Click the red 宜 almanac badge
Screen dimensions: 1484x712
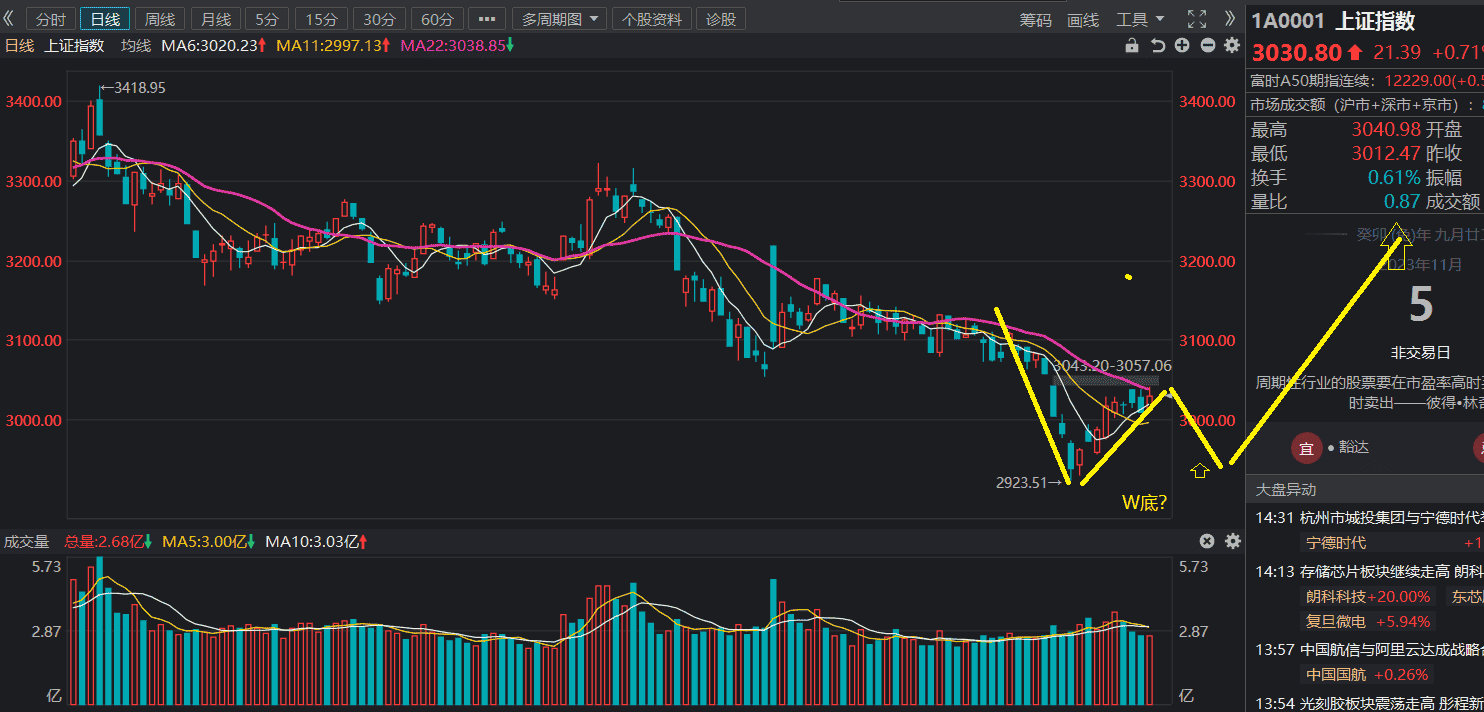1306,447
